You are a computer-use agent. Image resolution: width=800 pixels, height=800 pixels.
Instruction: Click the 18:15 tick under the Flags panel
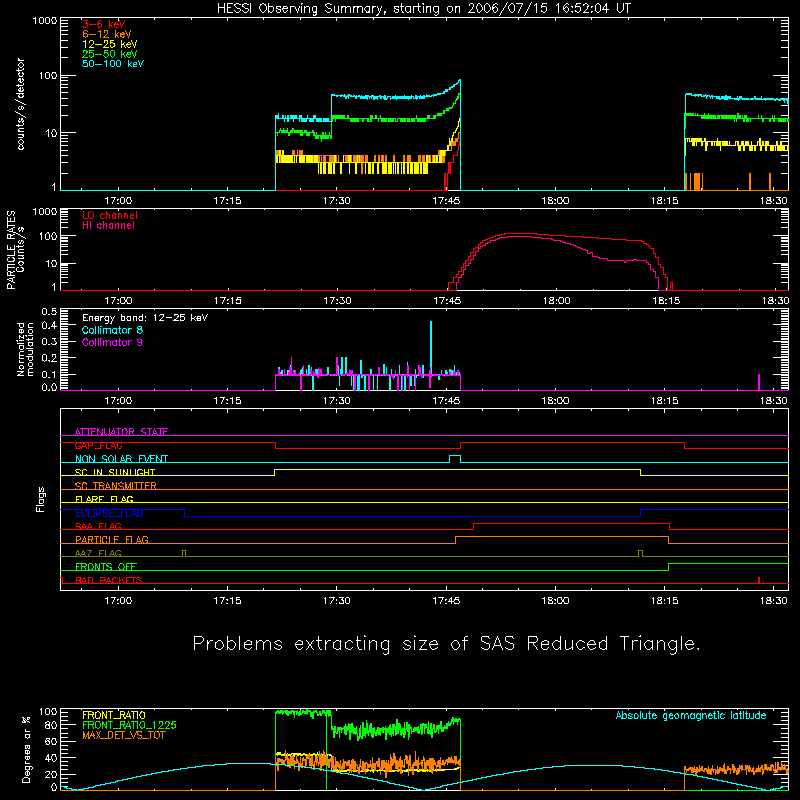coord(665,601)
